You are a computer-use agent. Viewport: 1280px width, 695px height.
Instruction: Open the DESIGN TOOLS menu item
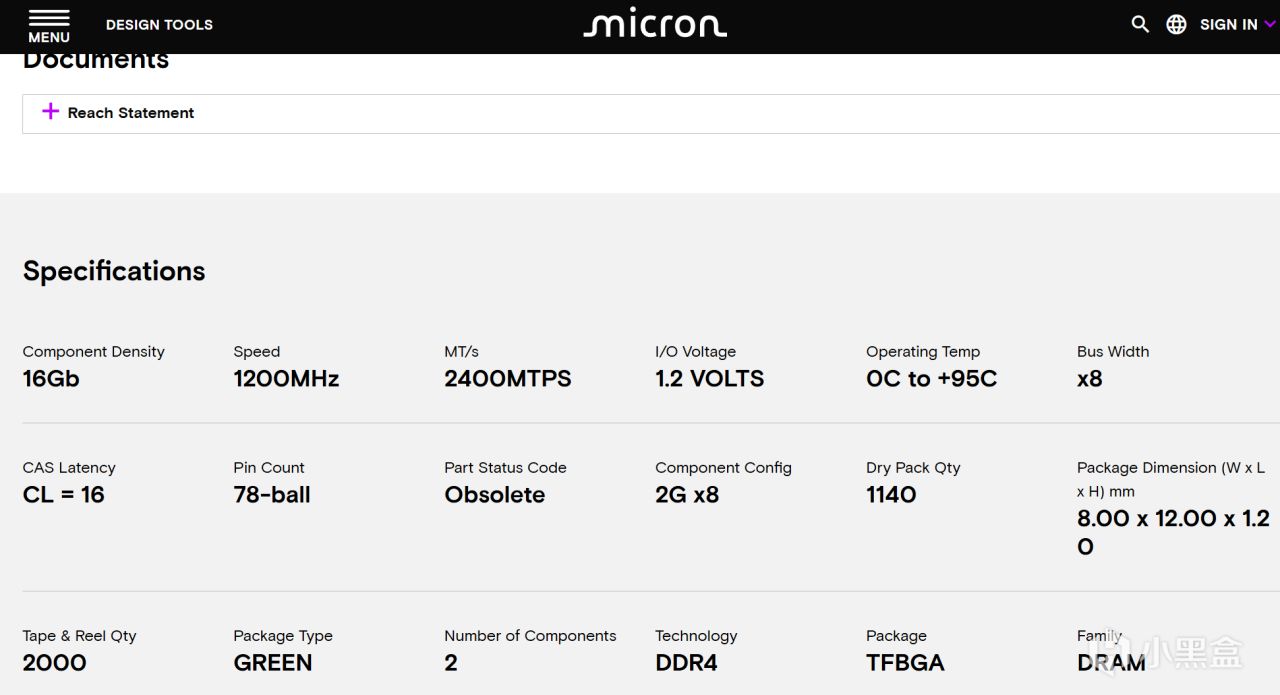[x=159, y=24]
